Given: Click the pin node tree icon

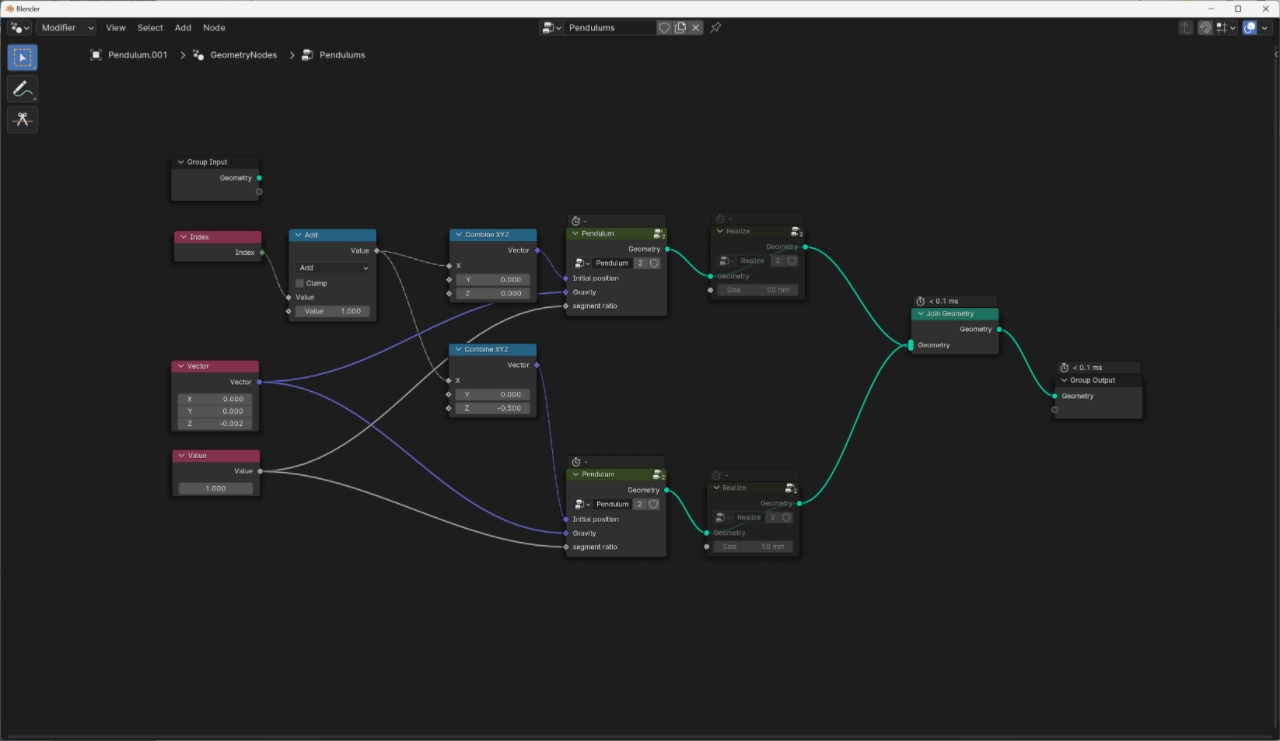Looking at the screenshot, I should [715, 28].
